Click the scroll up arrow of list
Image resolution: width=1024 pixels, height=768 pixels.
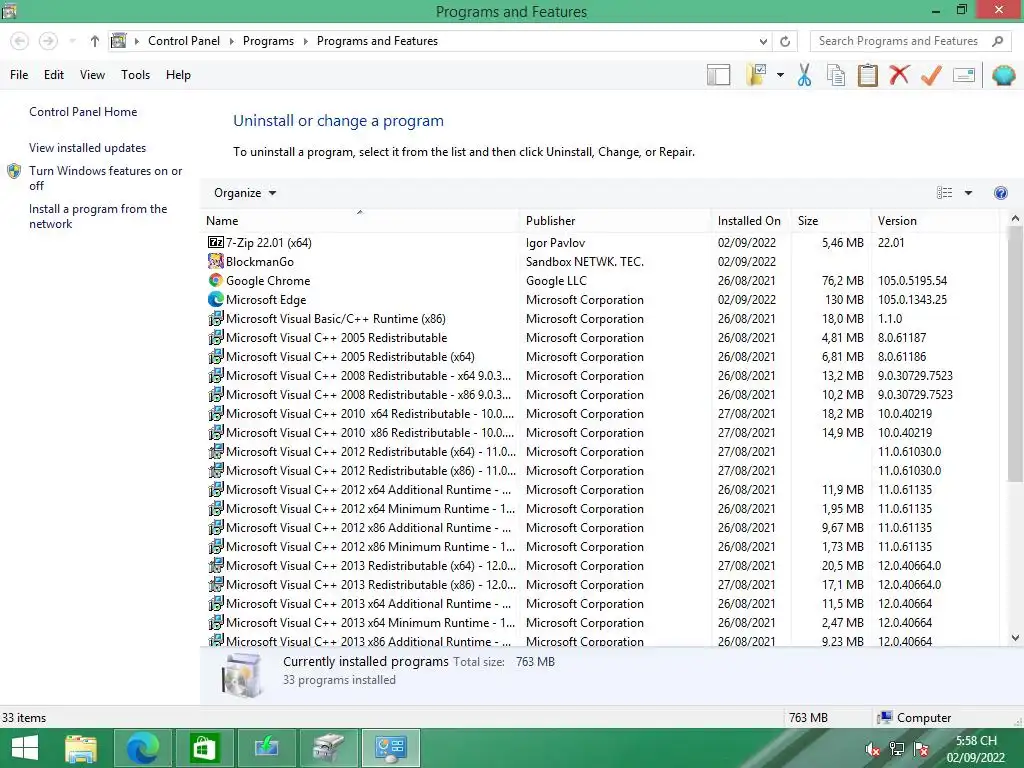[x=1015, y=219]
